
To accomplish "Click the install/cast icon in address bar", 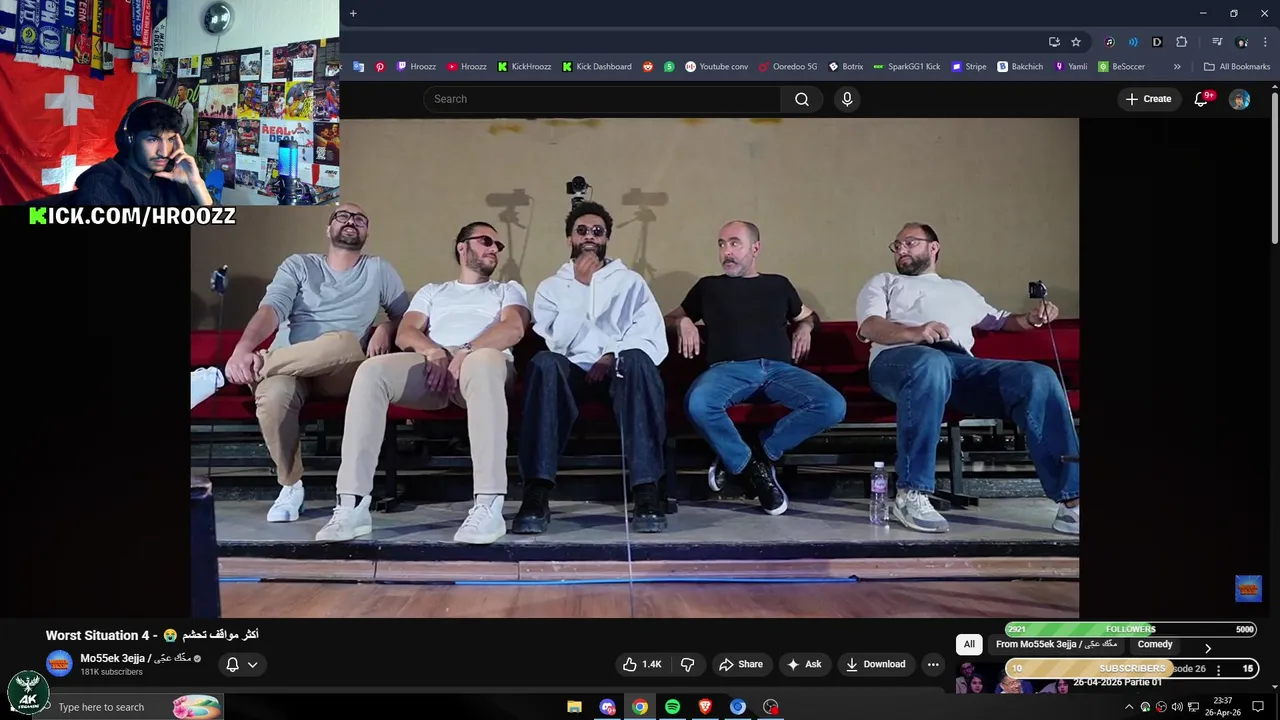I will point(1054,42).
